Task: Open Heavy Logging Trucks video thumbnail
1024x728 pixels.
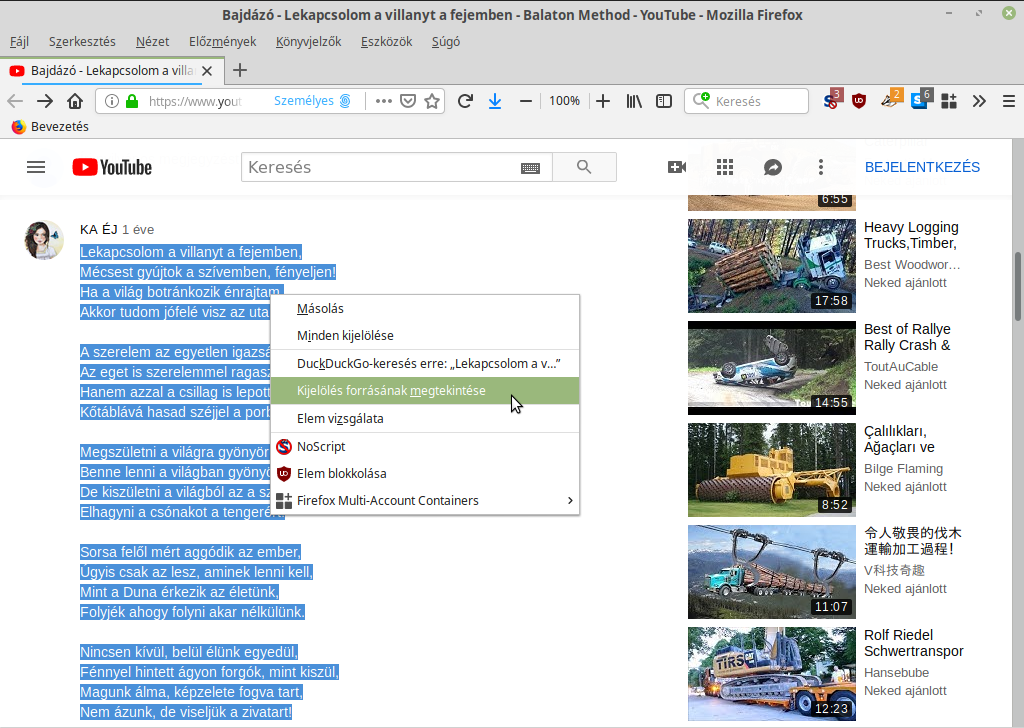Action: [771, 266]
